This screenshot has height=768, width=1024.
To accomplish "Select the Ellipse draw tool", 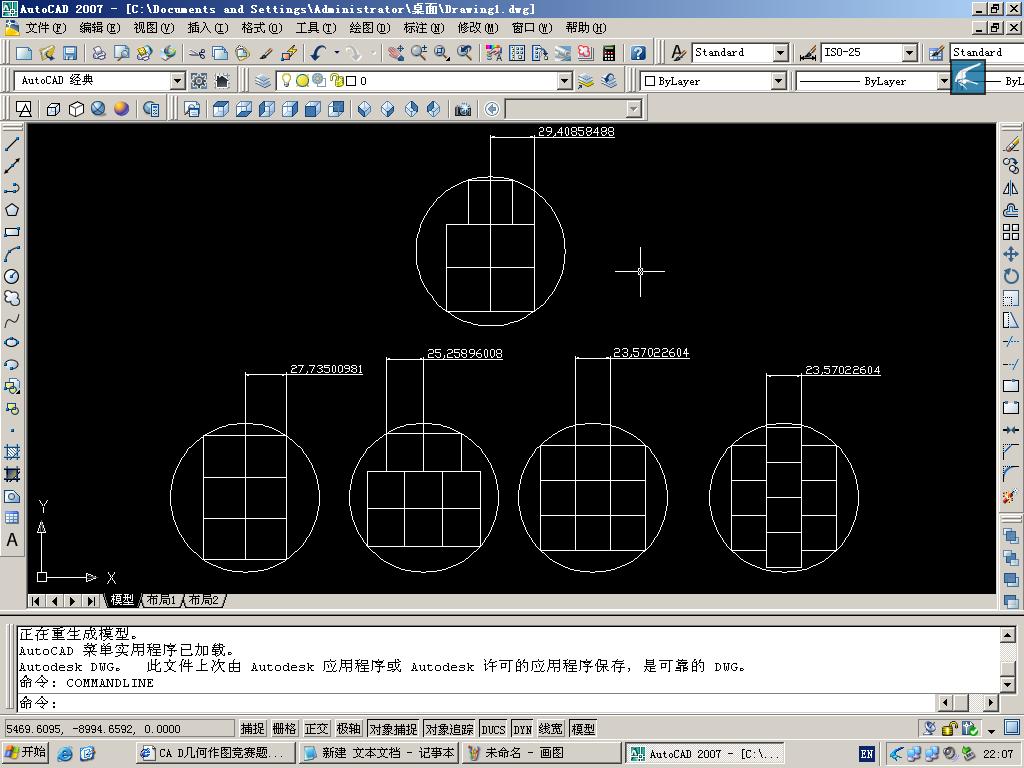I will click(x=12, y=342).
